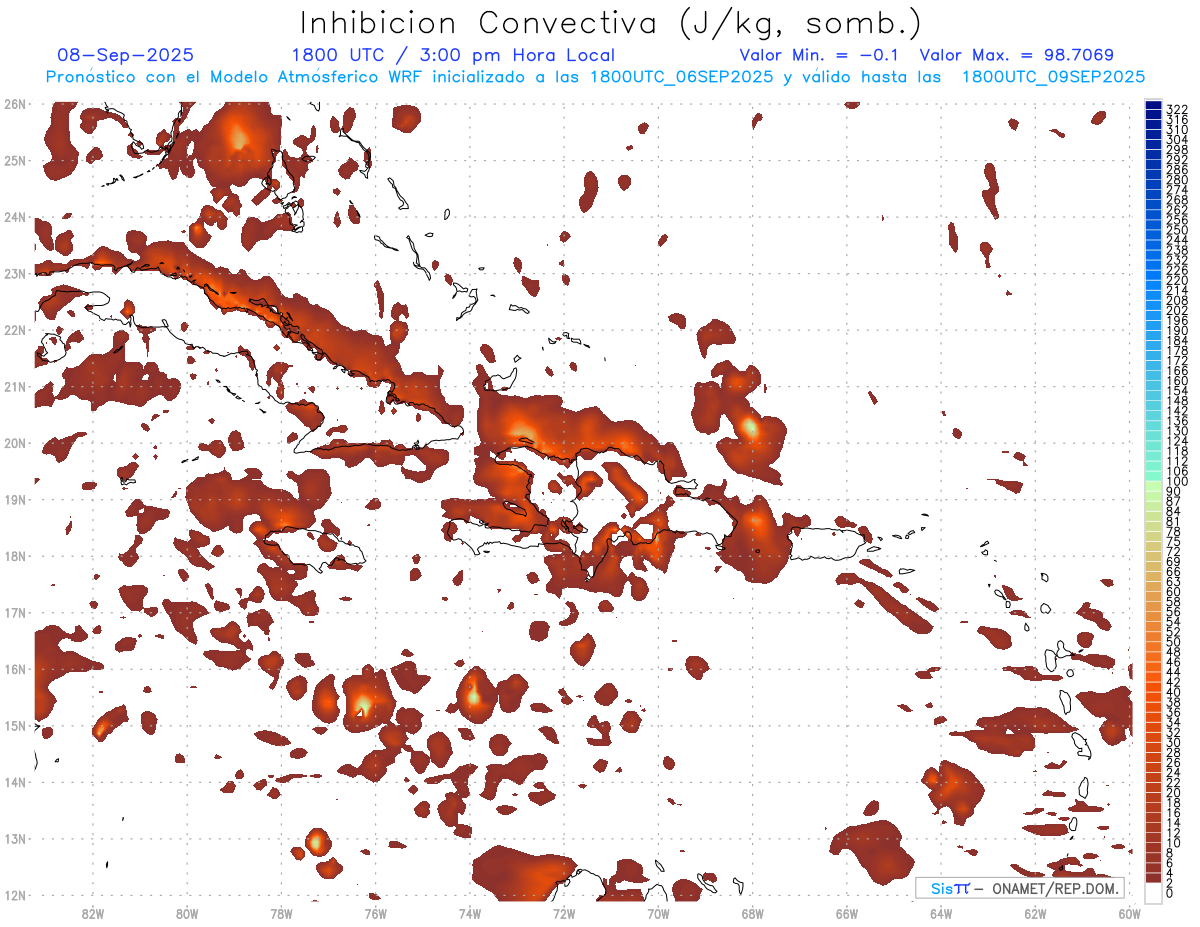Click the 22N latitude label
This screenshot has height=927, width=1200.
15,330
